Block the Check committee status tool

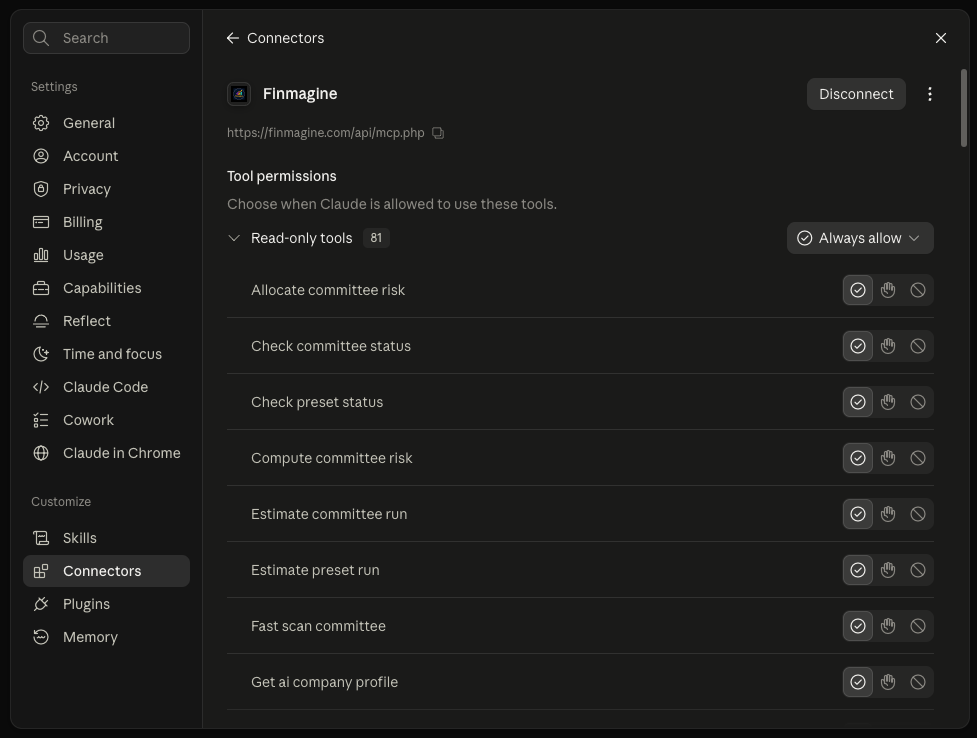pos(918,346)
